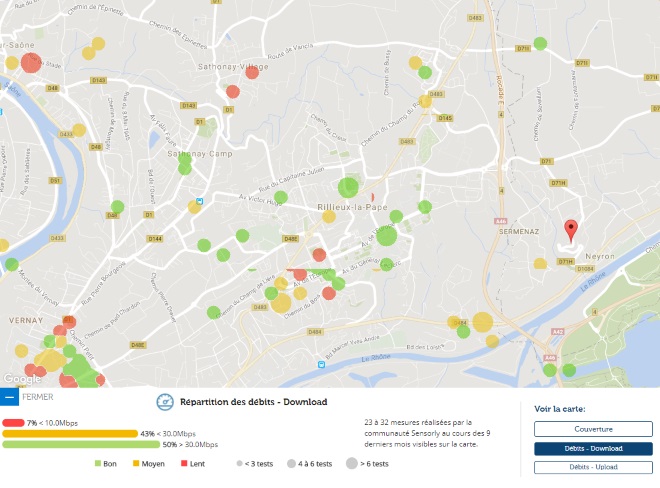Show the Couverture map
This screenshot has height=488, width=660.
pyautogui.click(x=593, y=429)
